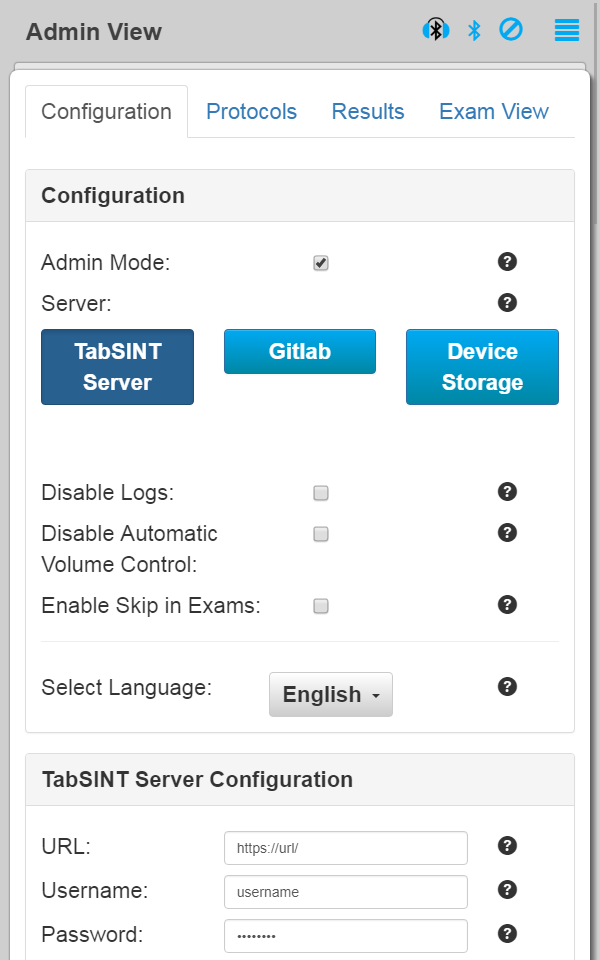Check Disable Automatic Volume Control

click(x=321, y=534)
